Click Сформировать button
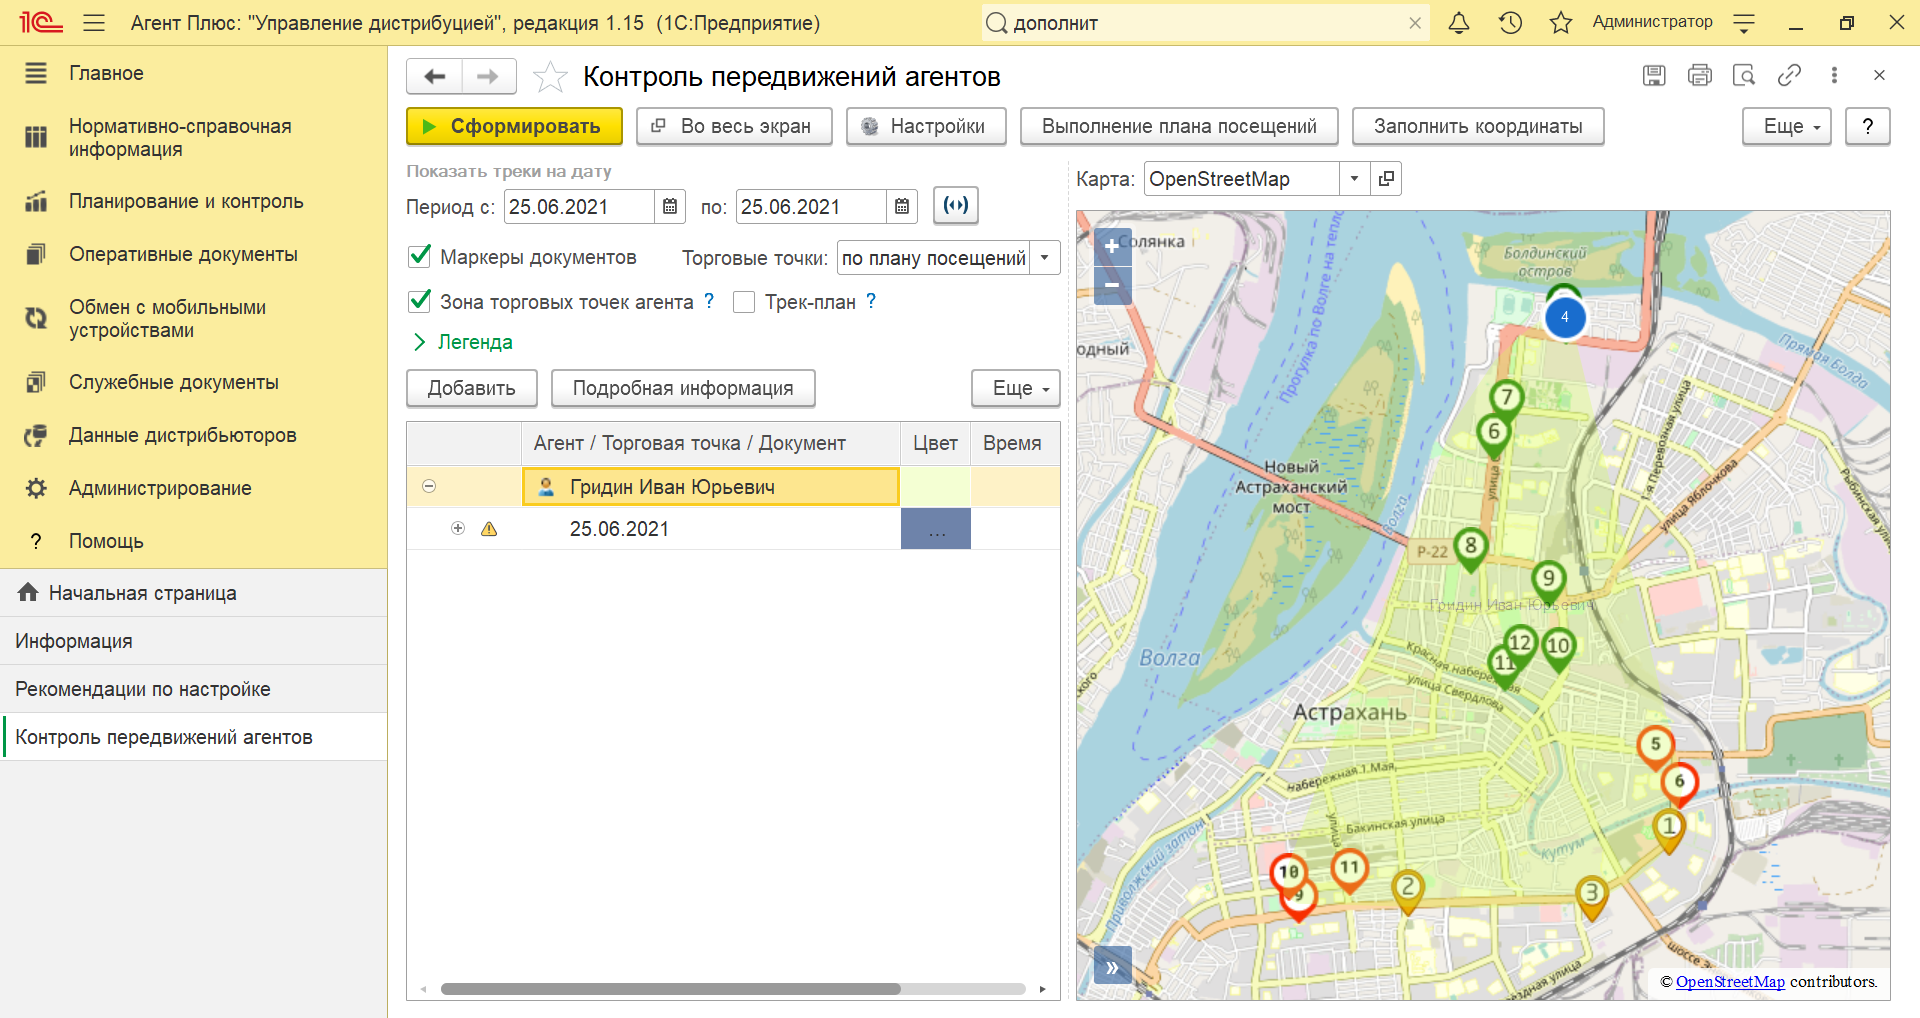The width and height of the screenshot is (1920, 1018). click(x=514, y=126)
